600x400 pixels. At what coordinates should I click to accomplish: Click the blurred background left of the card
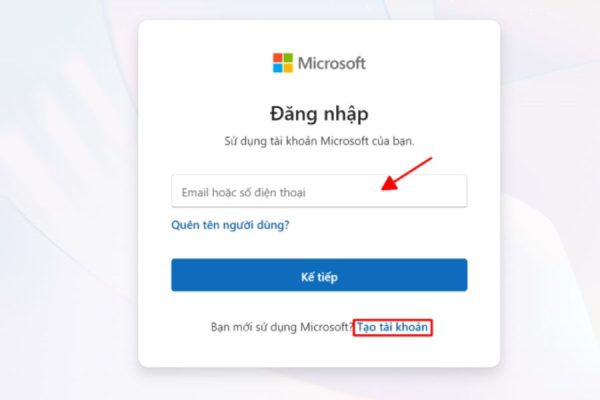(x=69, y=199)
